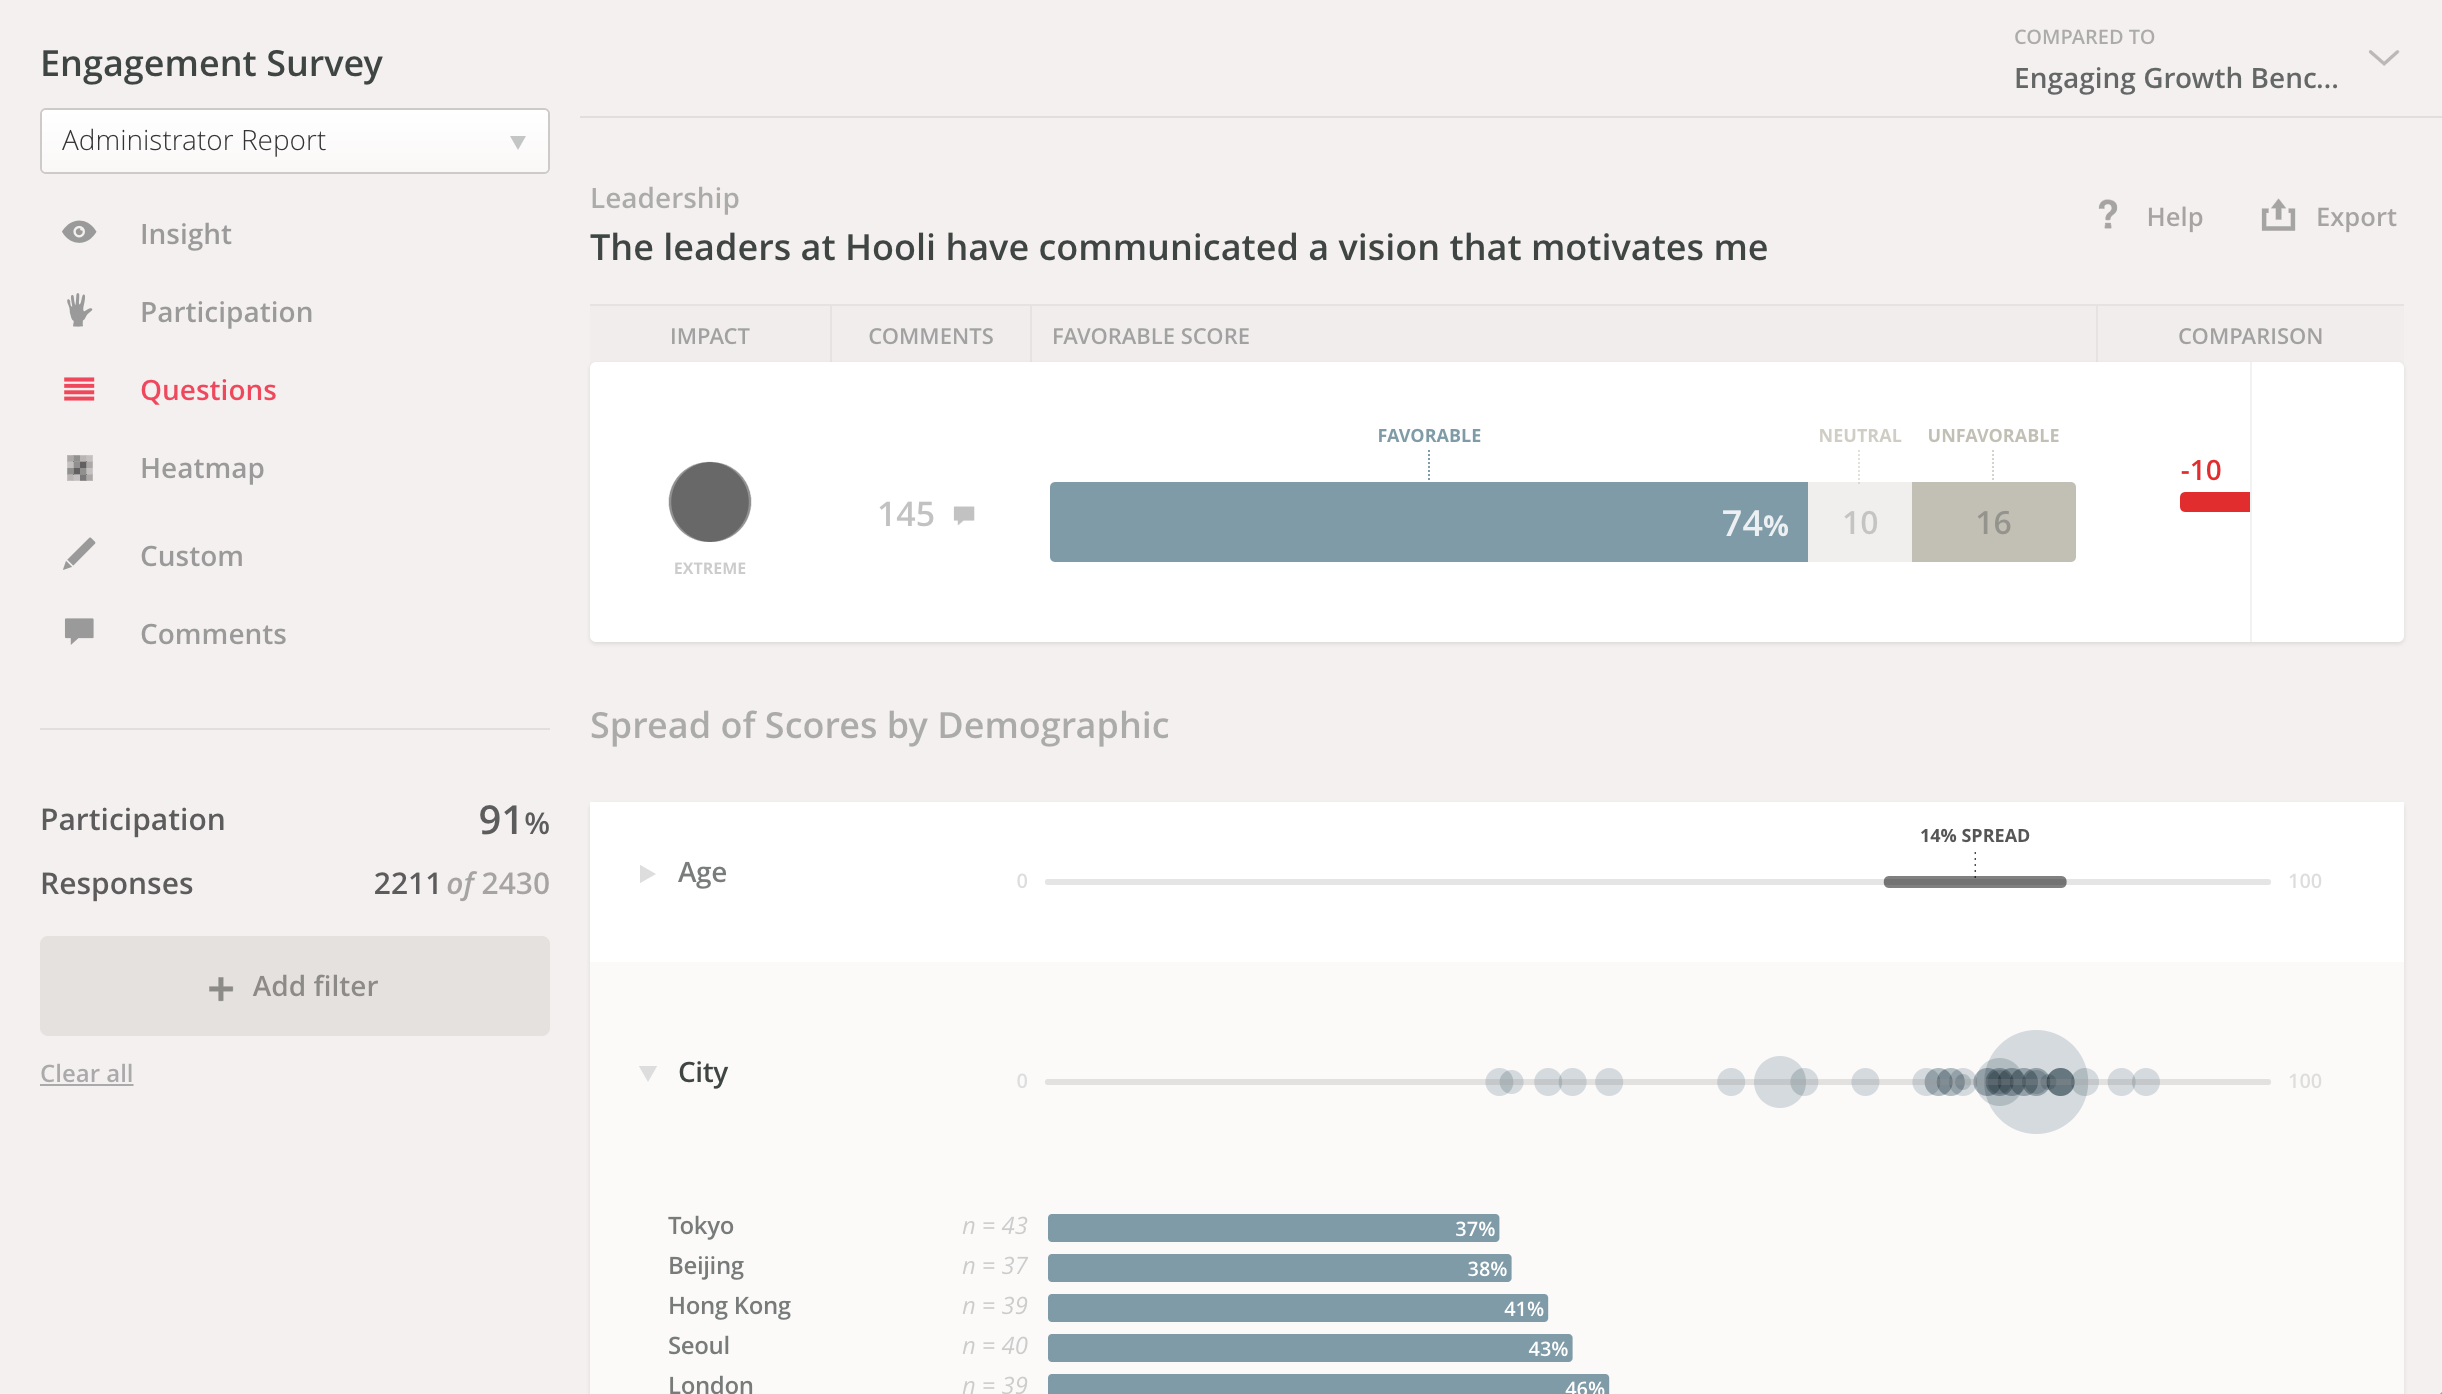This screenshot has width=2442, height=1394.
Task: Click the Age 14% spread range bar
Action: coord(1975,882)
